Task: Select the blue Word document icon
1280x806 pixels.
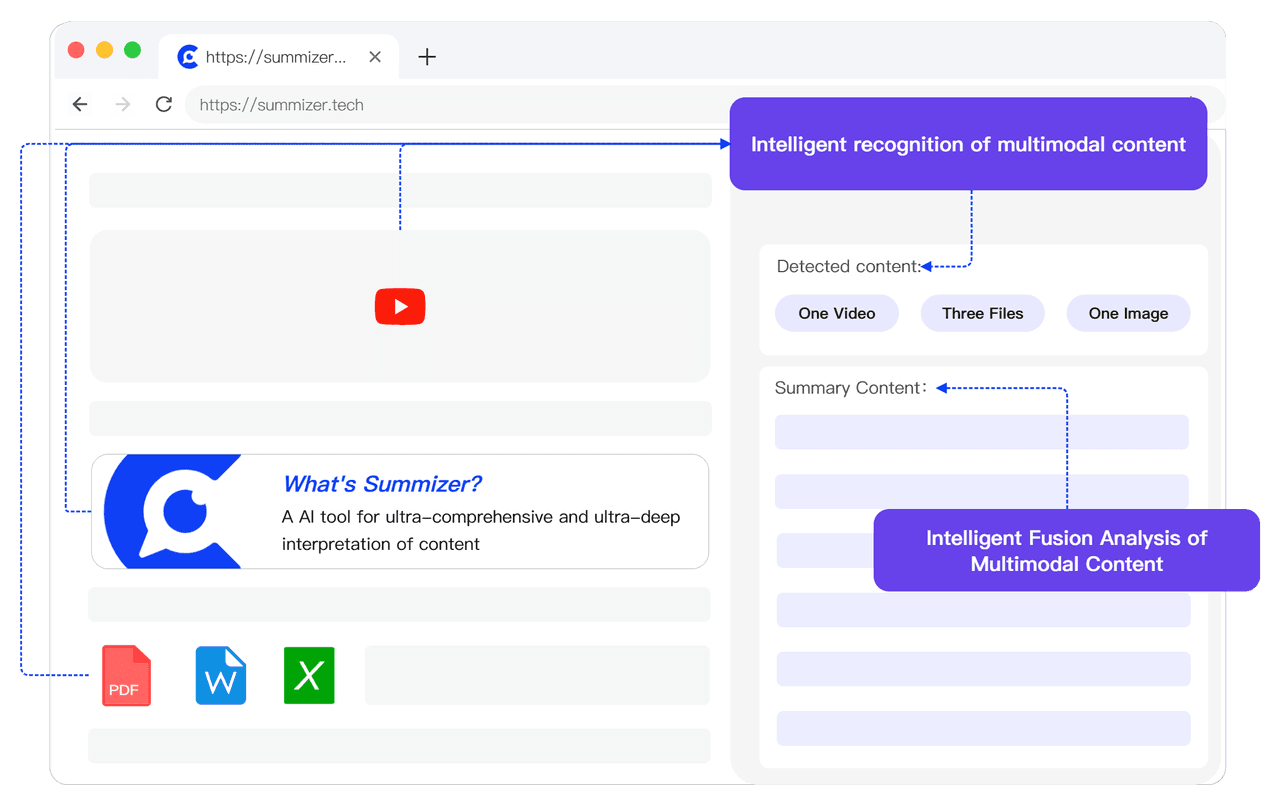Action: coord(220,675)
